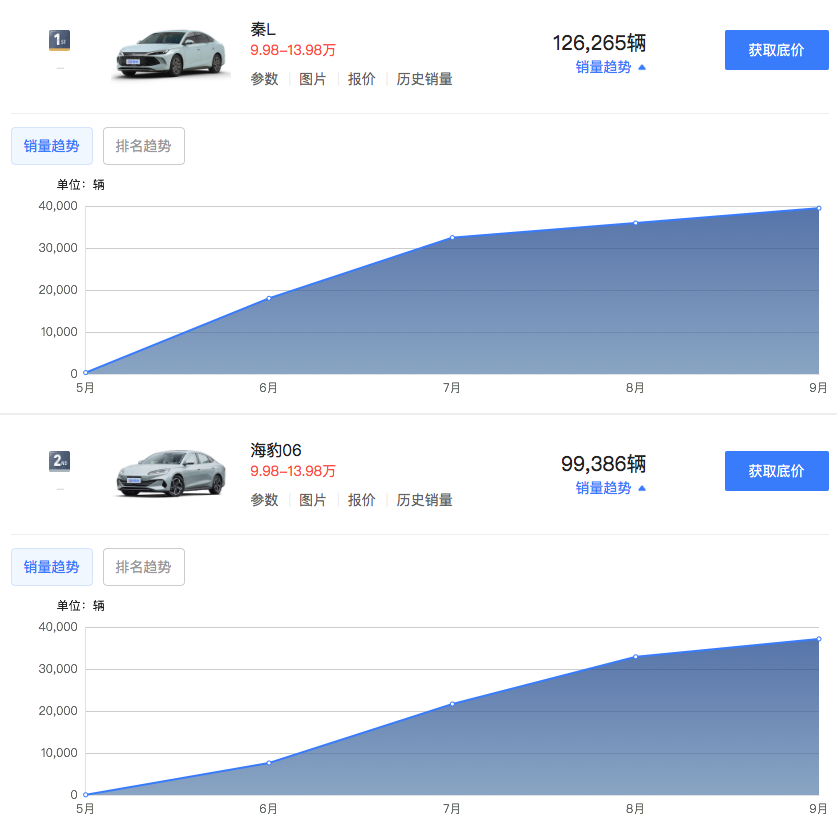The image size is (837, 825).
Task: Click 8月 data point on 海豹06 chart
Action: 635,657
